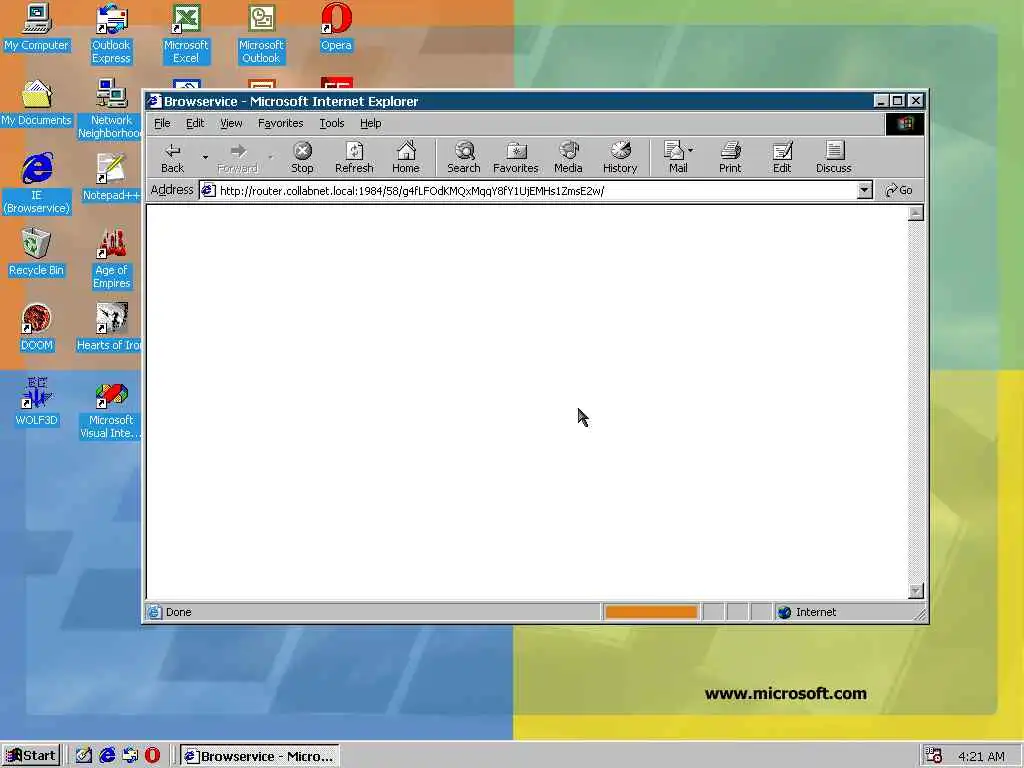Click the IE page icon in address bar
Screen dimensions: 1024x768
(208, 191)
